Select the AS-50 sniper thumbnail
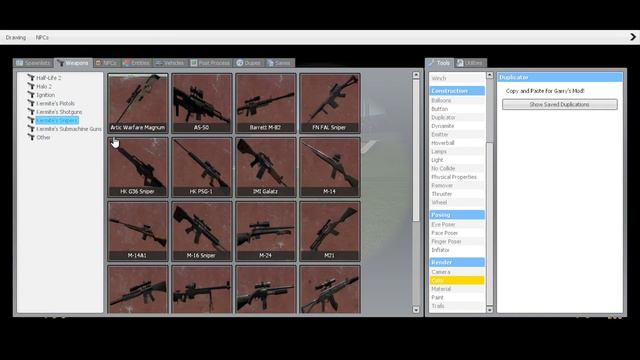This screenshot has height=360, width=640. pos(202,103)
